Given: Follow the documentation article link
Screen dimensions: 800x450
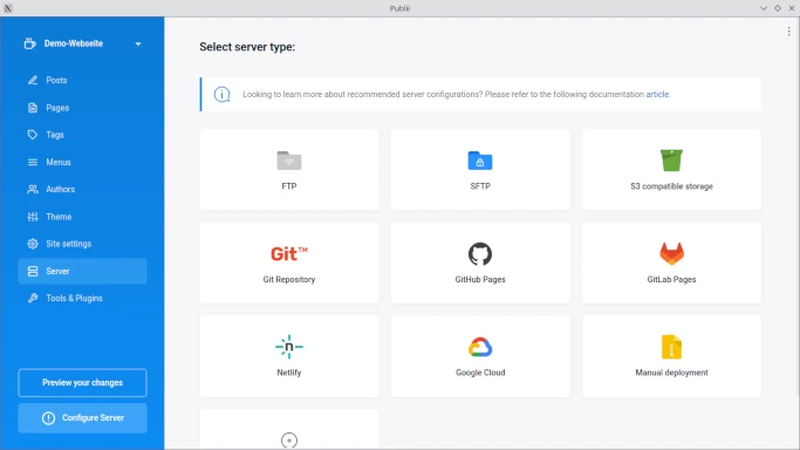Looking at the screenshot, I should pyautogui.click(x=657, y=94).
